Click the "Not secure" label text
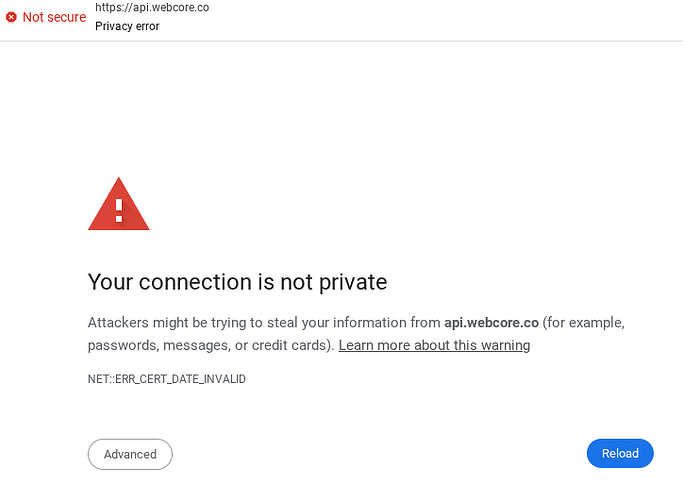The image size is (683, 500). pyautogui.click(x=53, y=17)
